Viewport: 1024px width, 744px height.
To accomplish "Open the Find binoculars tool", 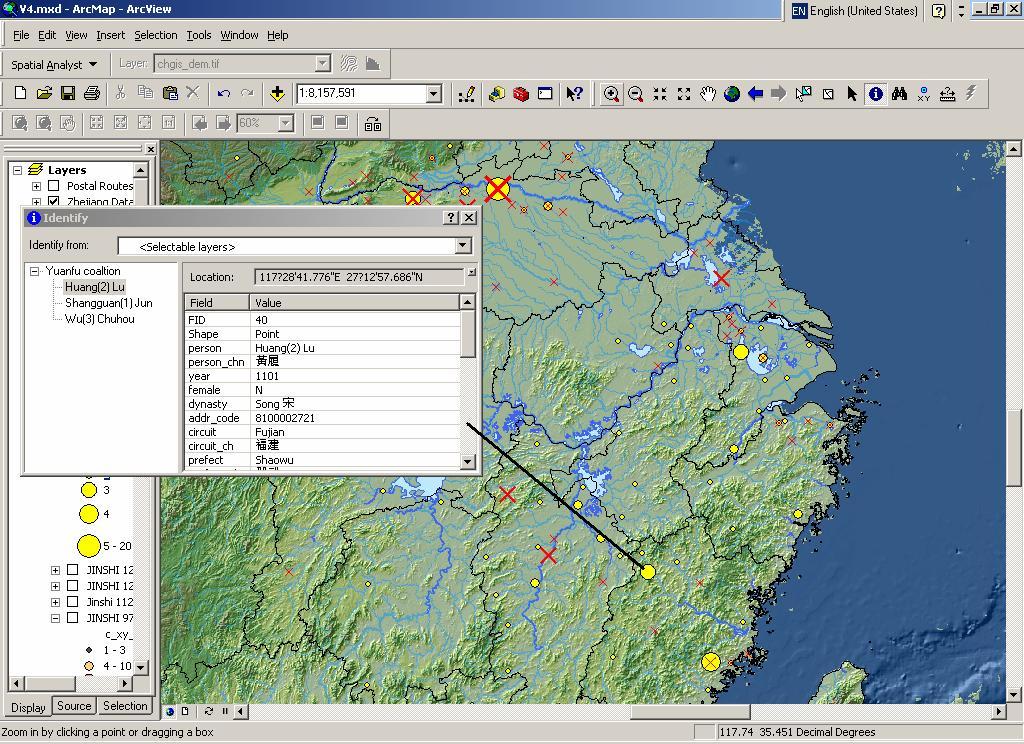I will (x=899, y=93).
